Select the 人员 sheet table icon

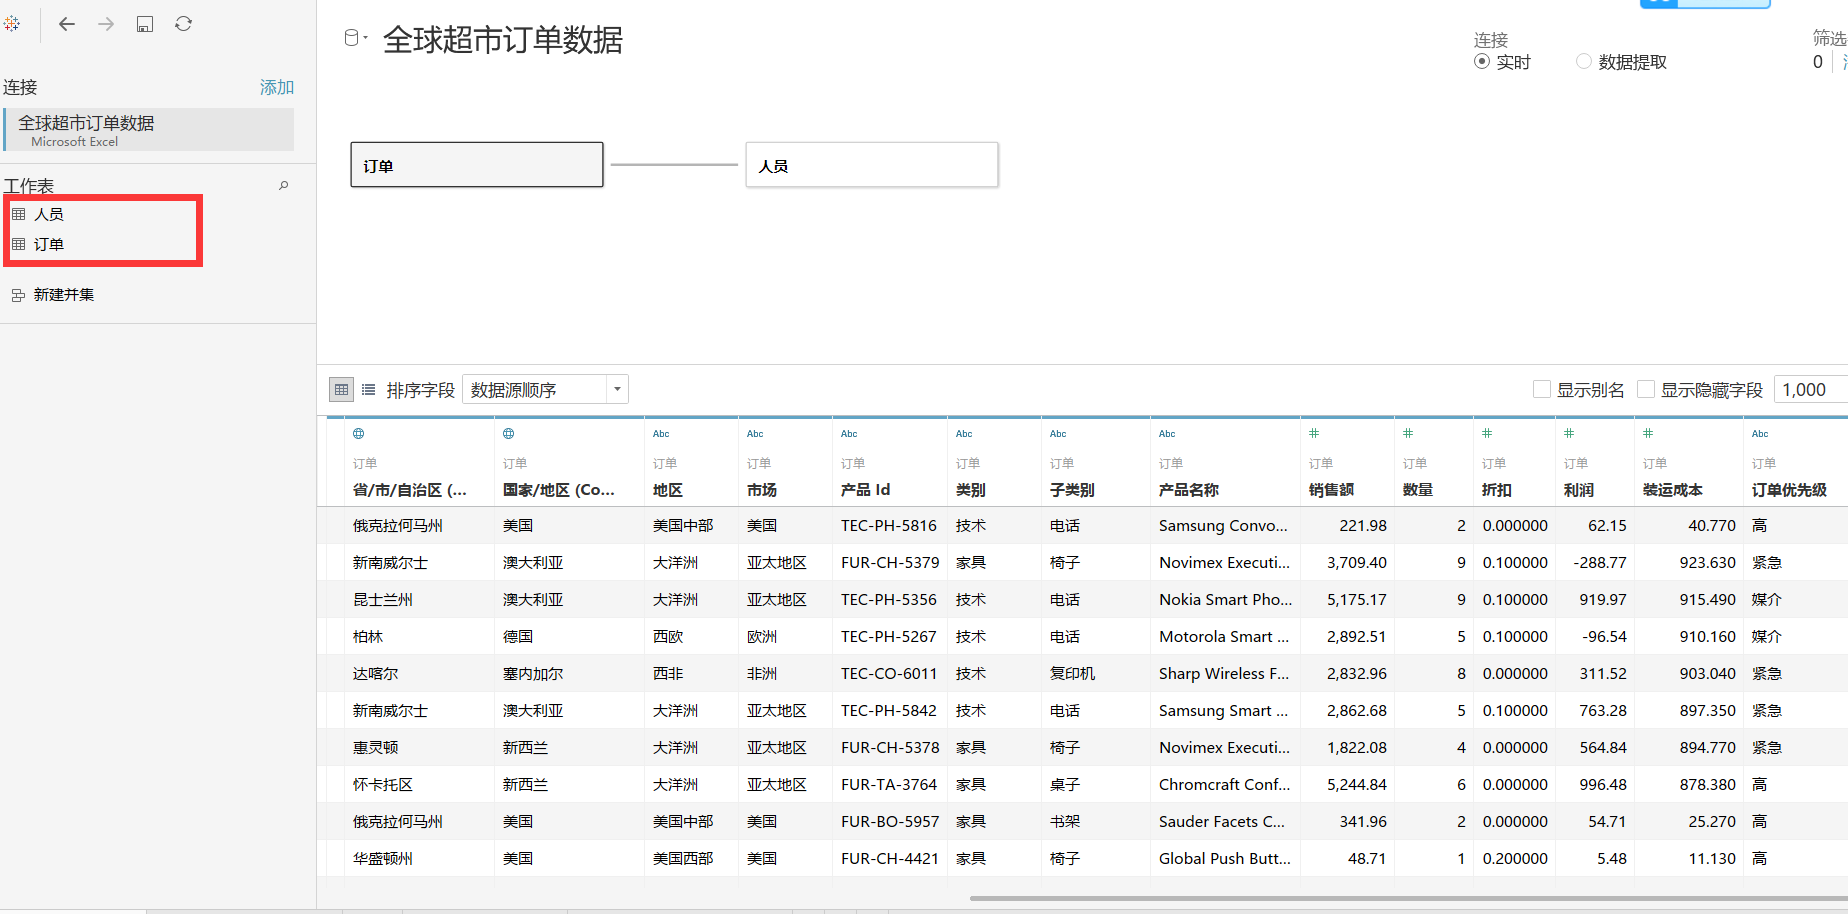18,214
